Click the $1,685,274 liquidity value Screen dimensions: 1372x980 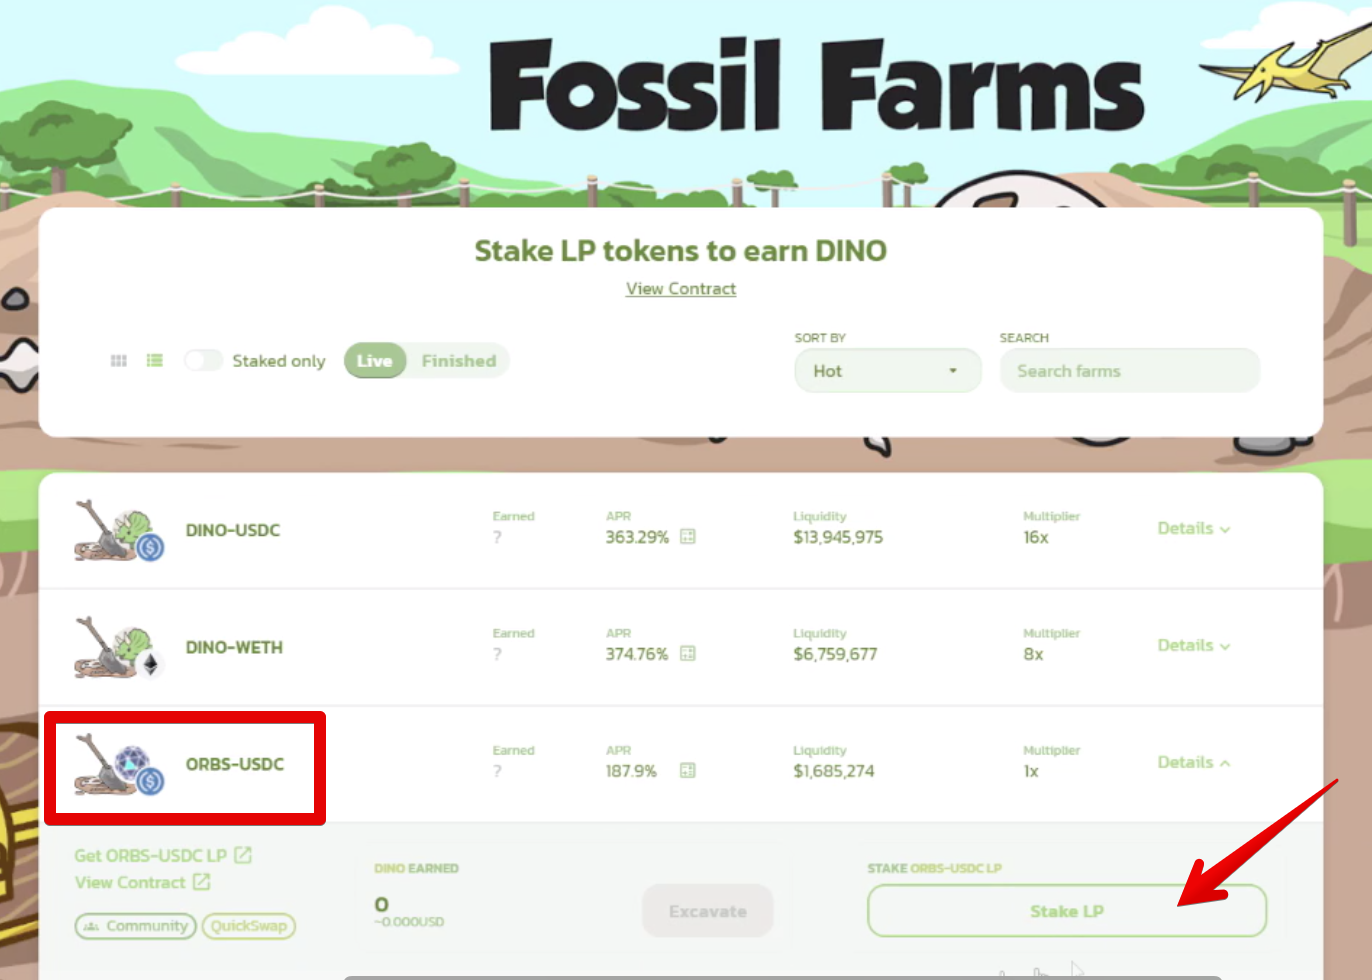point(834,771)
